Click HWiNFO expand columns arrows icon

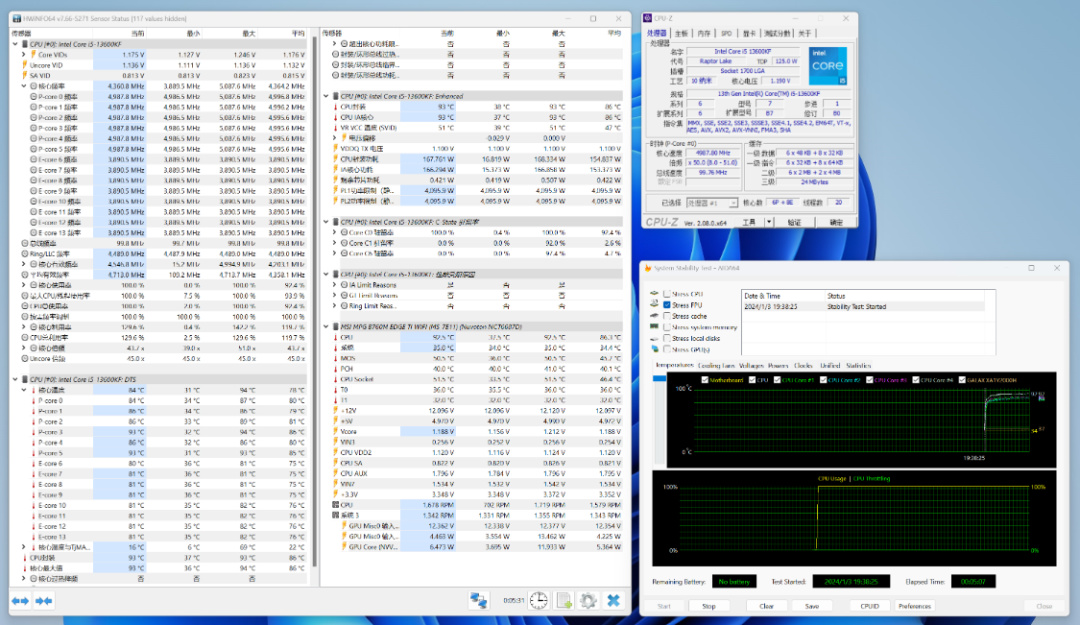tap(19, 600)
